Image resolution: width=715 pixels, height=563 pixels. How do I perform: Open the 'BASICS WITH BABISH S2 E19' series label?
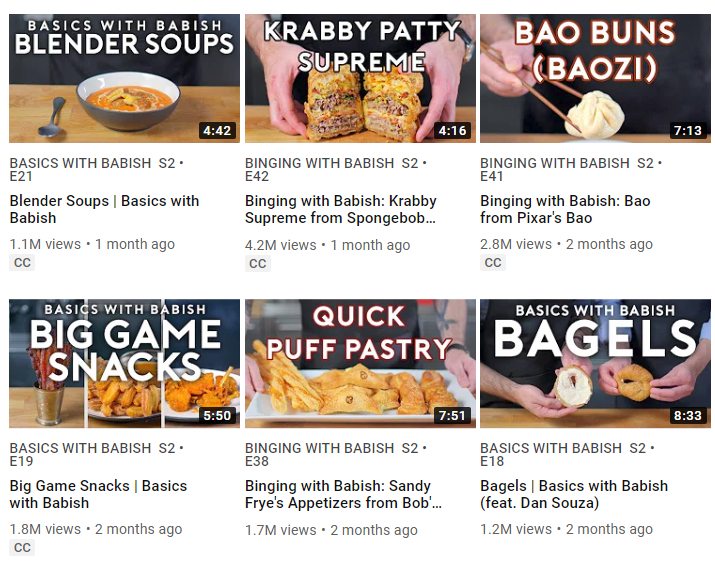(x=96, y=454)
